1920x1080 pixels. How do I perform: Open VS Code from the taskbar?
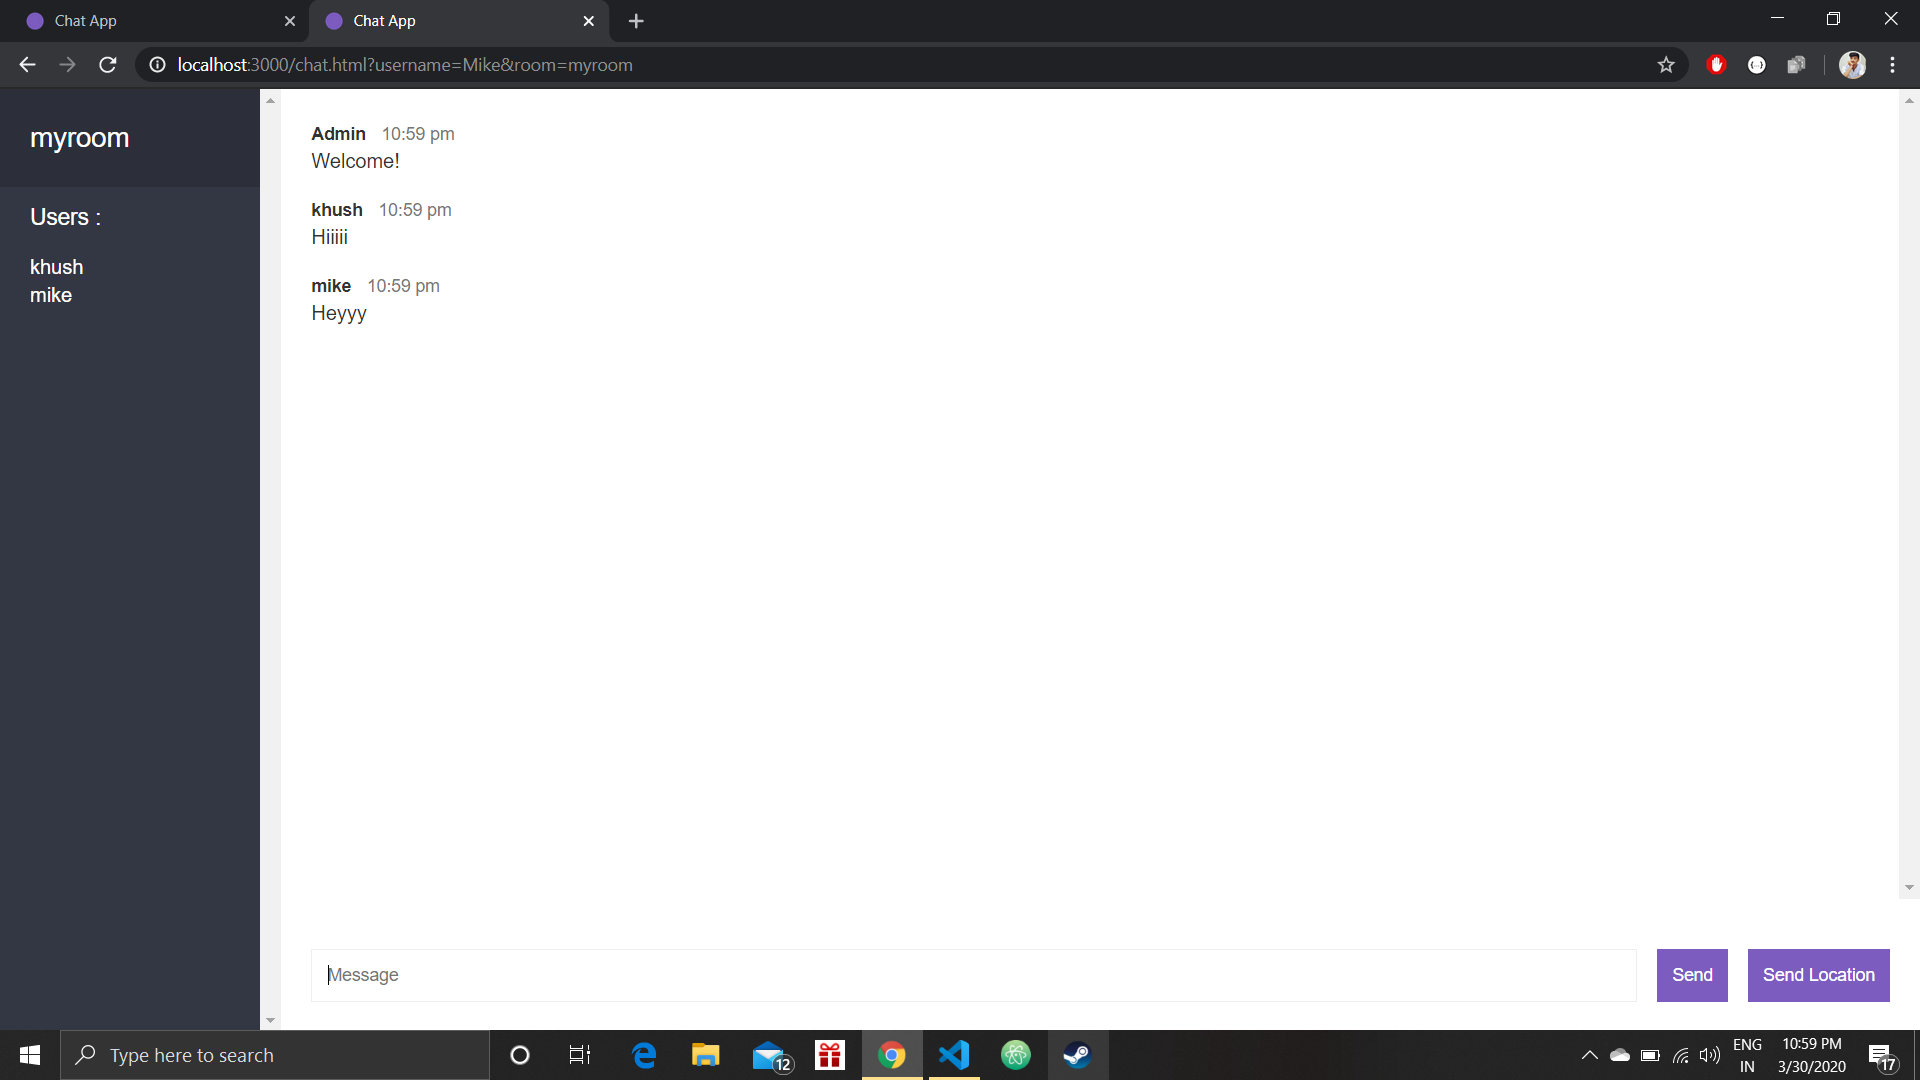tap(953, 1055)
